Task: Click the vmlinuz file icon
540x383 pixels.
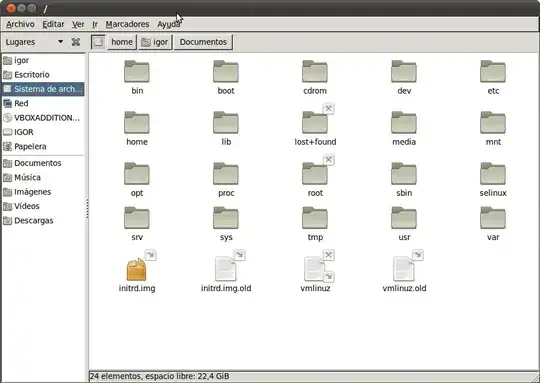Action: pos(315,269)
